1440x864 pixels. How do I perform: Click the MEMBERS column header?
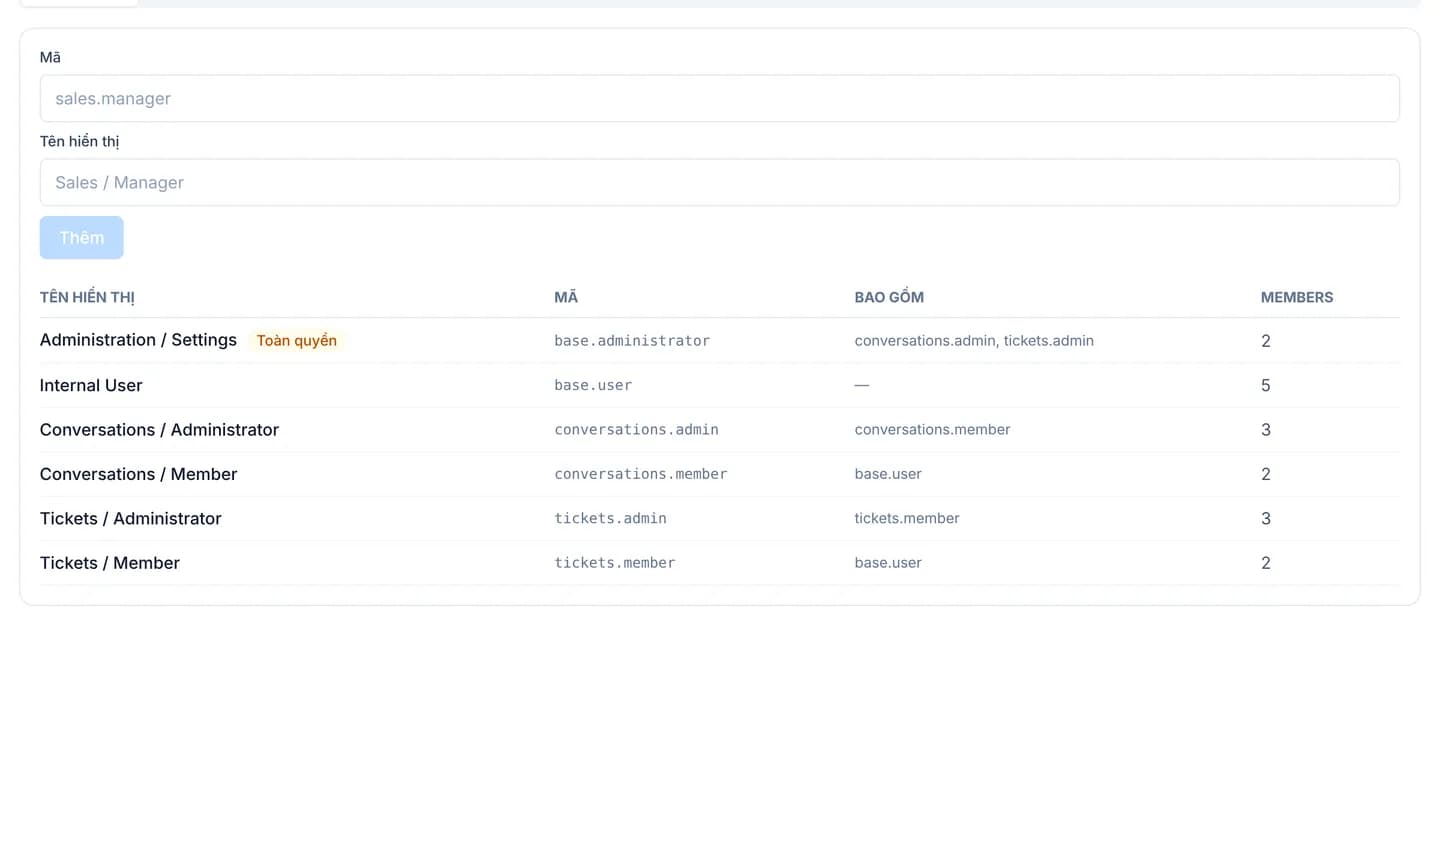click(x=1297, y=297)
